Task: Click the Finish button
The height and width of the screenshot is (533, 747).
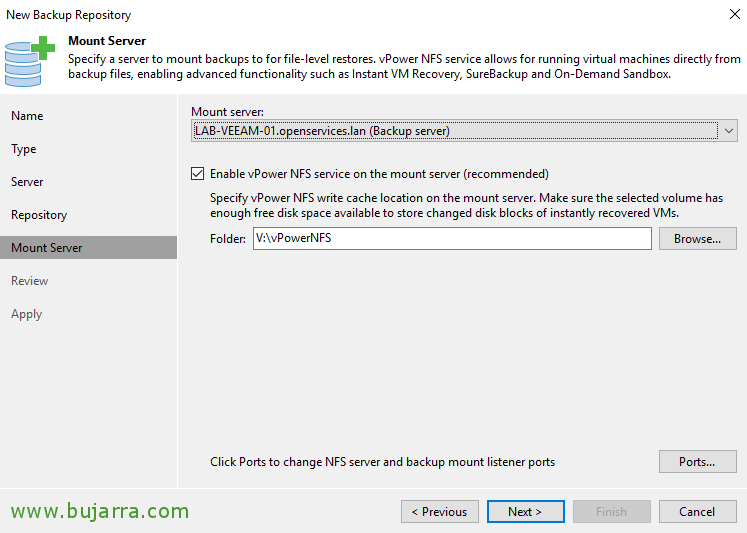Action: click(612, 512)
